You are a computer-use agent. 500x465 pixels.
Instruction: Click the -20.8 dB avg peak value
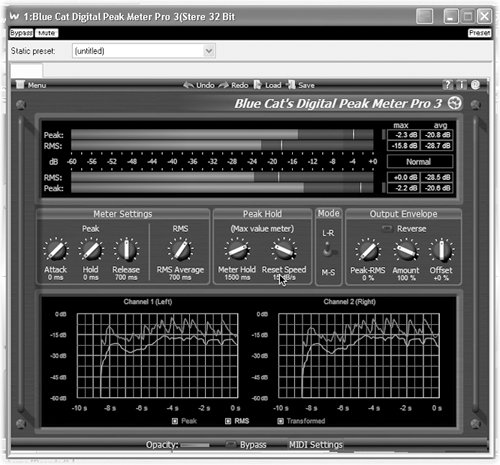[437, 135]
